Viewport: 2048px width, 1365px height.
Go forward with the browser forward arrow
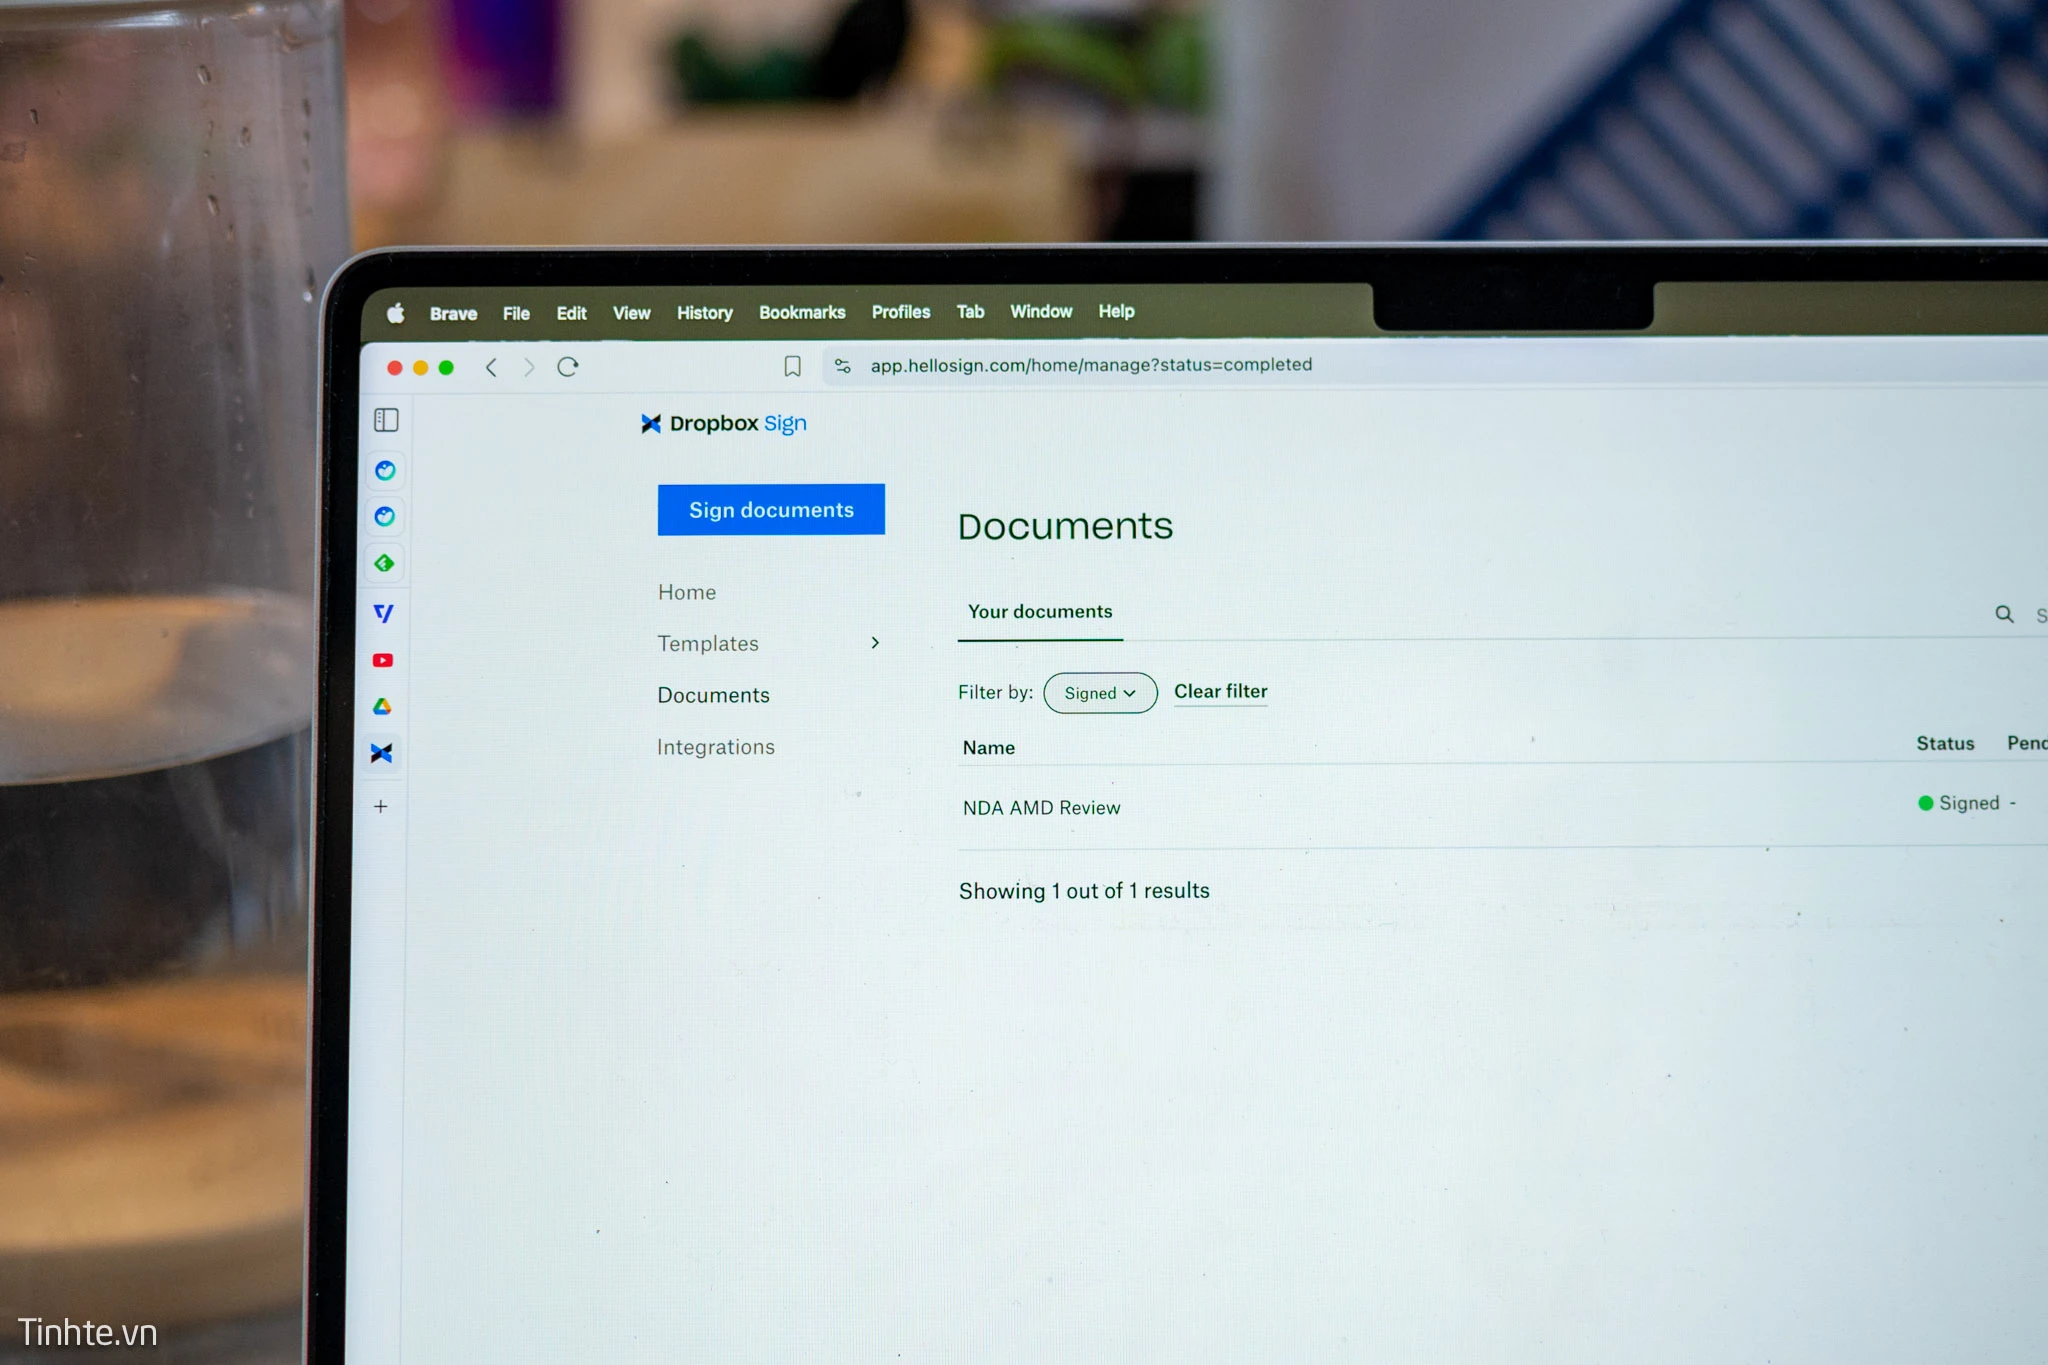pyautogui.click(x=529, y=367)
